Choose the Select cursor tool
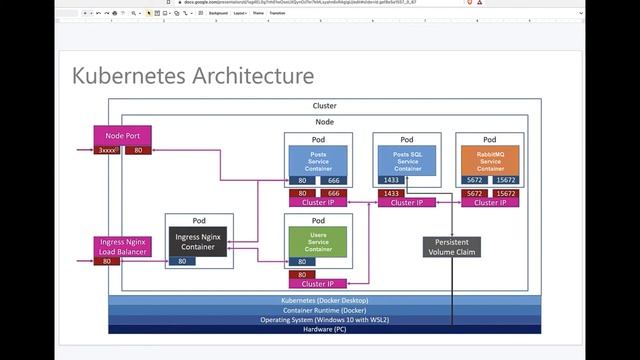 point(149,13)
